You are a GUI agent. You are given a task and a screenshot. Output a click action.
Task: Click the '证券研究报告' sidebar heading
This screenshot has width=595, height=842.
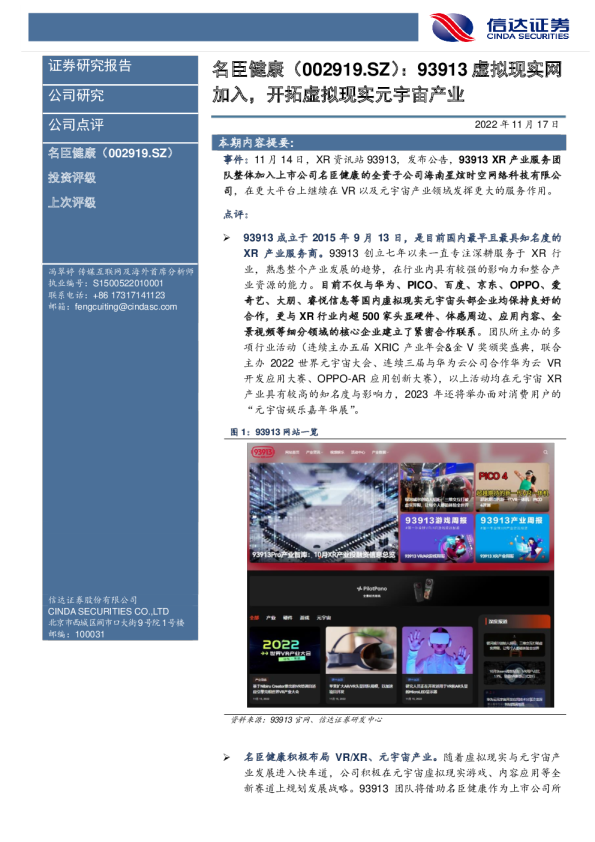pos(90,66)
